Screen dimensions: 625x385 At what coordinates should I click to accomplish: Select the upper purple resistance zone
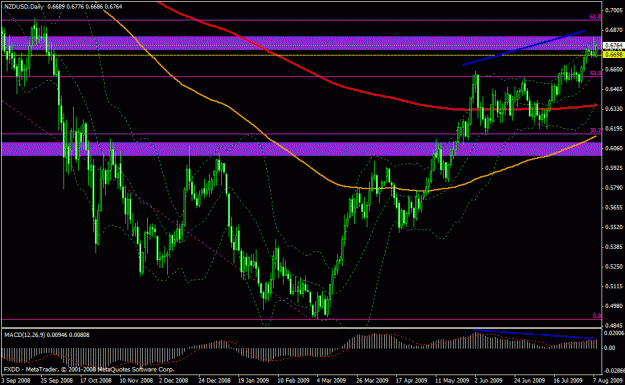tap(301, 43)
